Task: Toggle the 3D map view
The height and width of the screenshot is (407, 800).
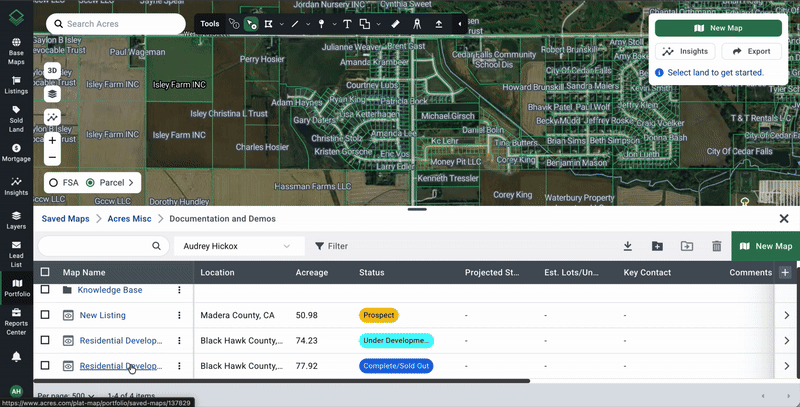Action: pos(52,71)
